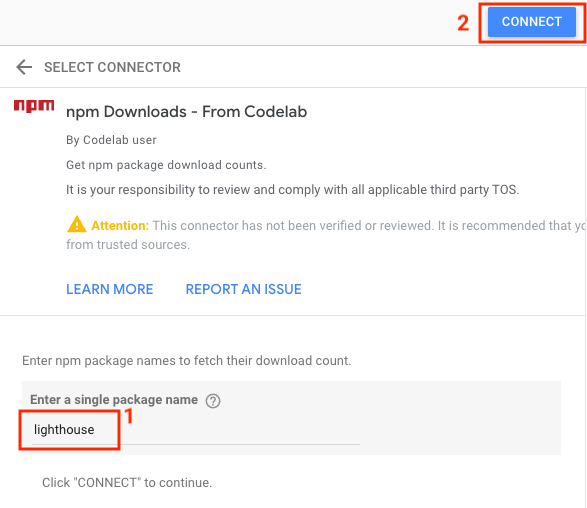The image size is (587, 508).
Task: Go back using the left arrow icon
Action: pyautogui.click(x=24, y=67)
